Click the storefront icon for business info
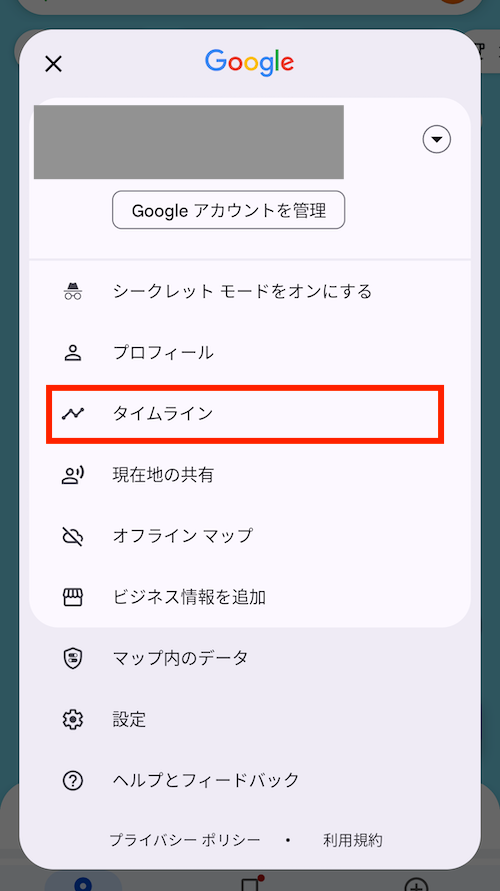500x891 pixels. [73, 597]
